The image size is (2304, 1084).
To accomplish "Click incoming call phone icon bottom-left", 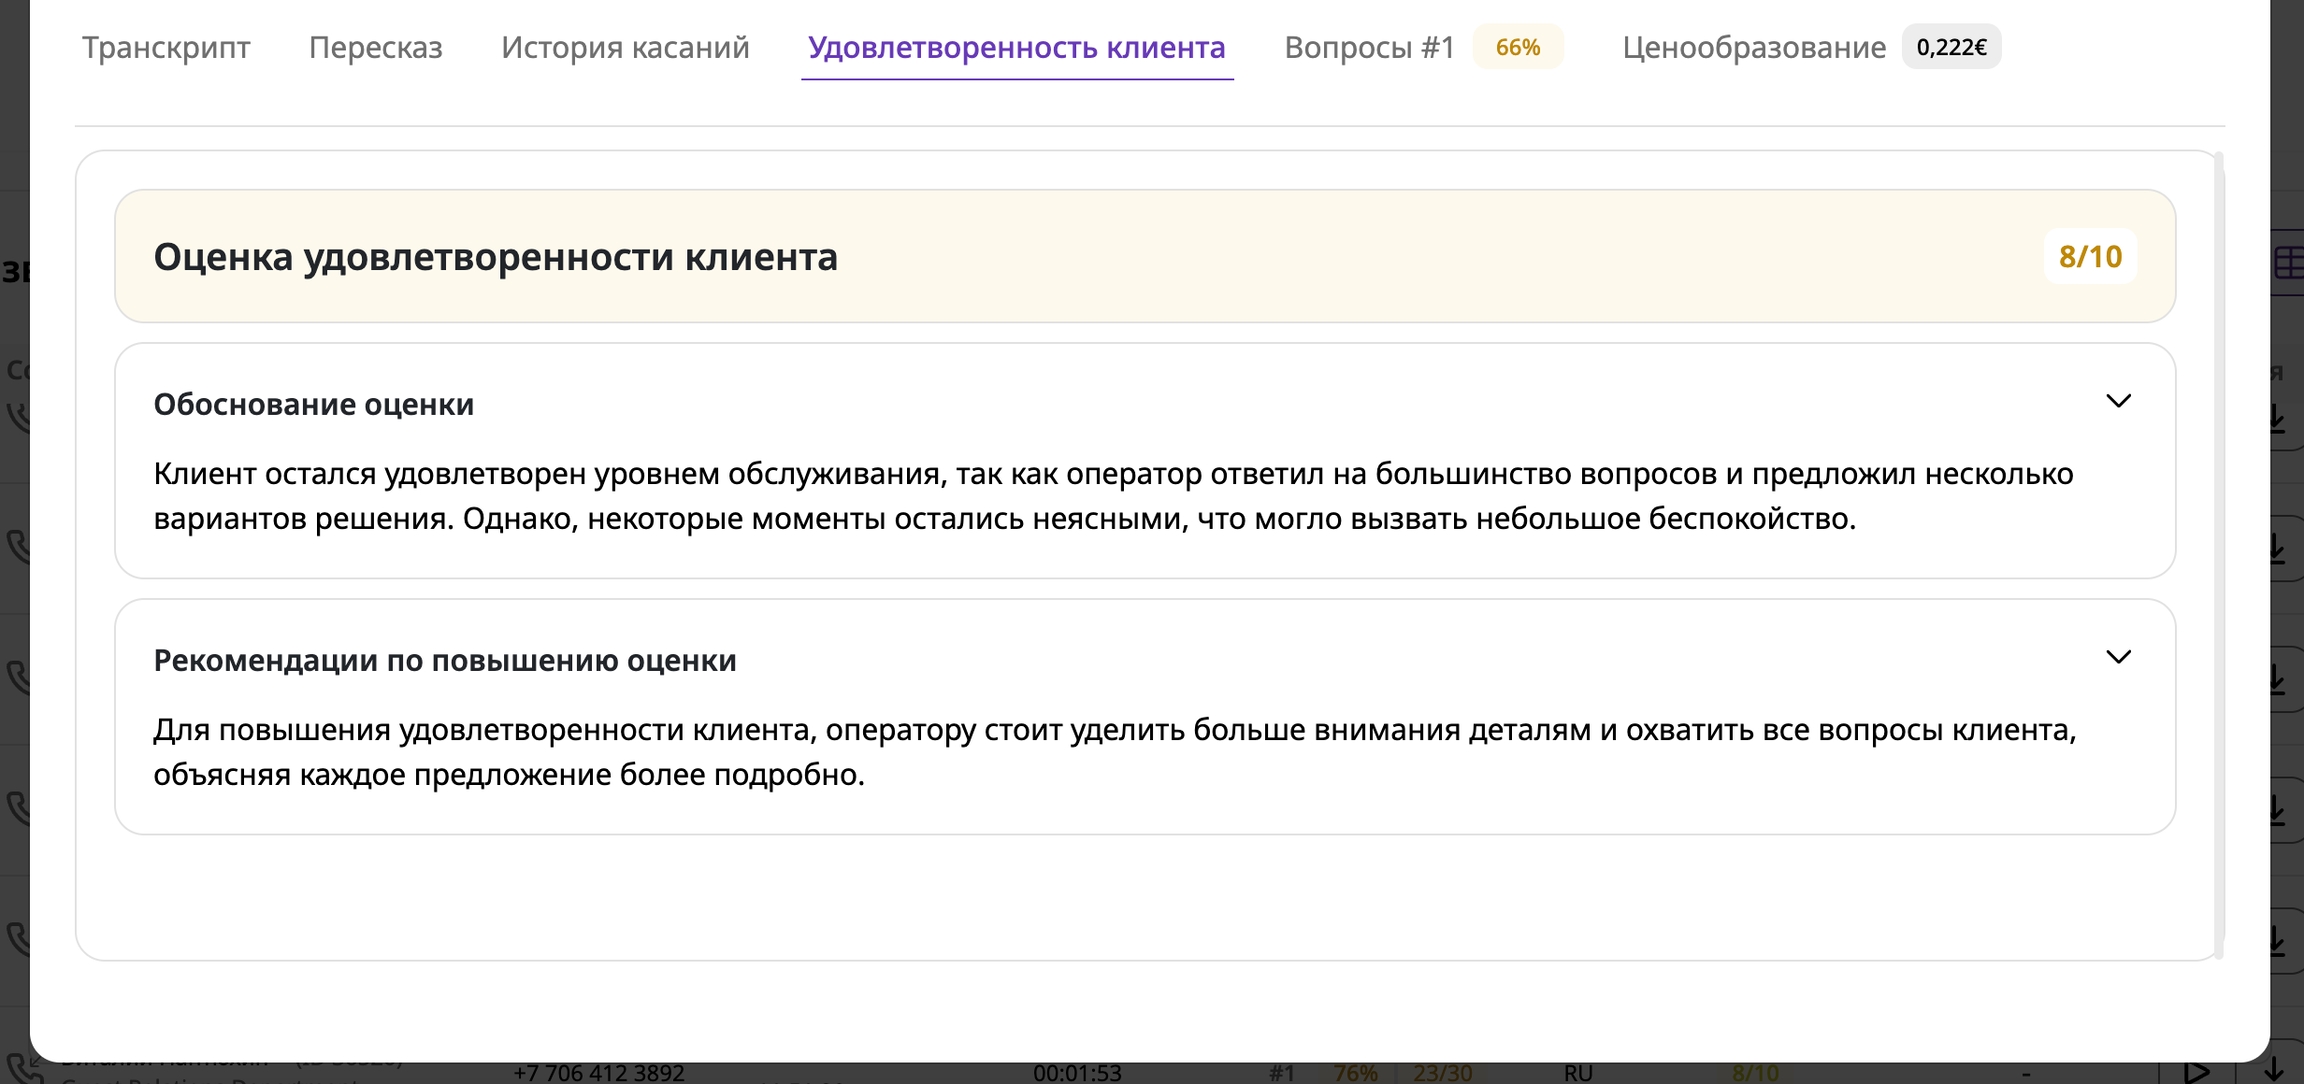I will click(20, 1068).
